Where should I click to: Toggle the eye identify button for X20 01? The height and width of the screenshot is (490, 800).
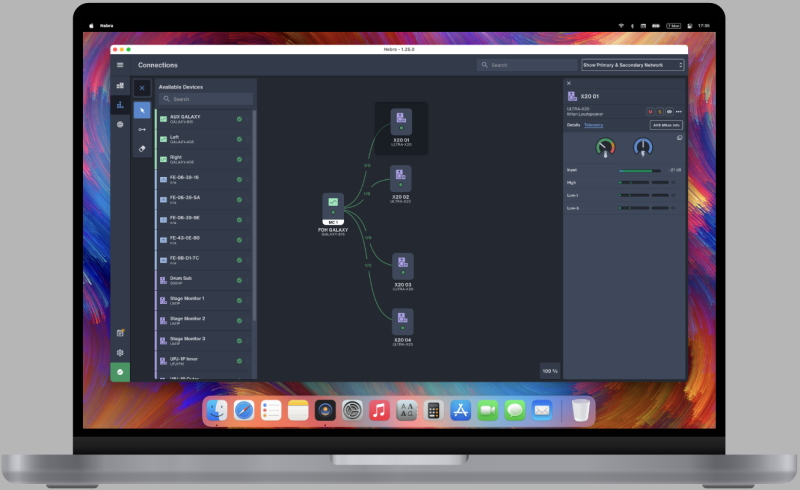click(668, 111)
